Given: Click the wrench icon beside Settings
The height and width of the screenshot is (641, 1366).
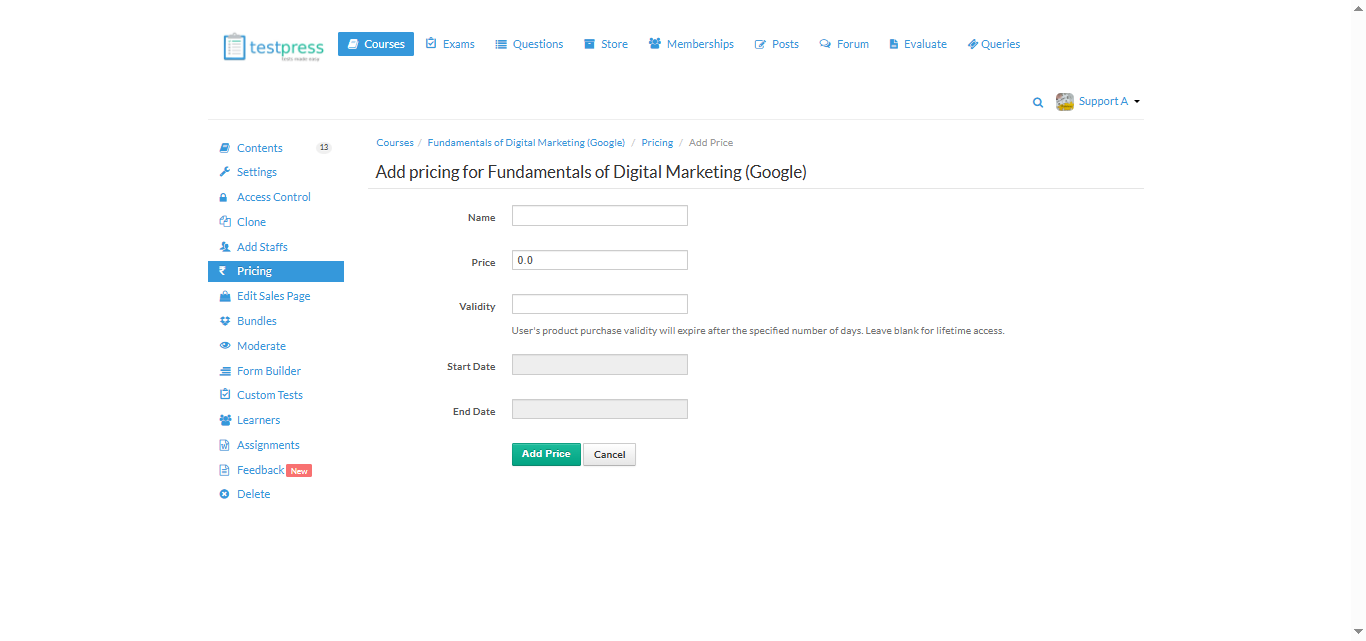Looking at the screenshot, I should pyautogui.click(x=225, y=172).
